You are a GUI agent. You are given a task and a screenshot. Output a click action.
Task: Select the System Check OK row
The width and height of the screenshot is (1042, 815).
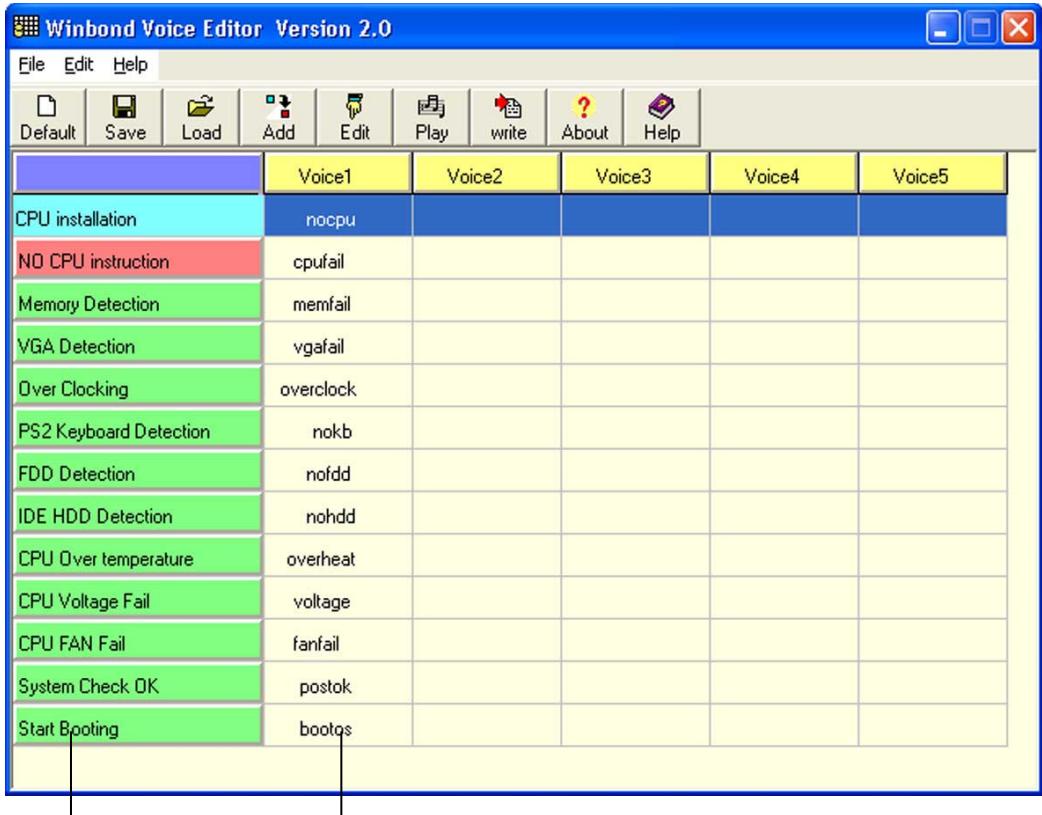[138, 685]
